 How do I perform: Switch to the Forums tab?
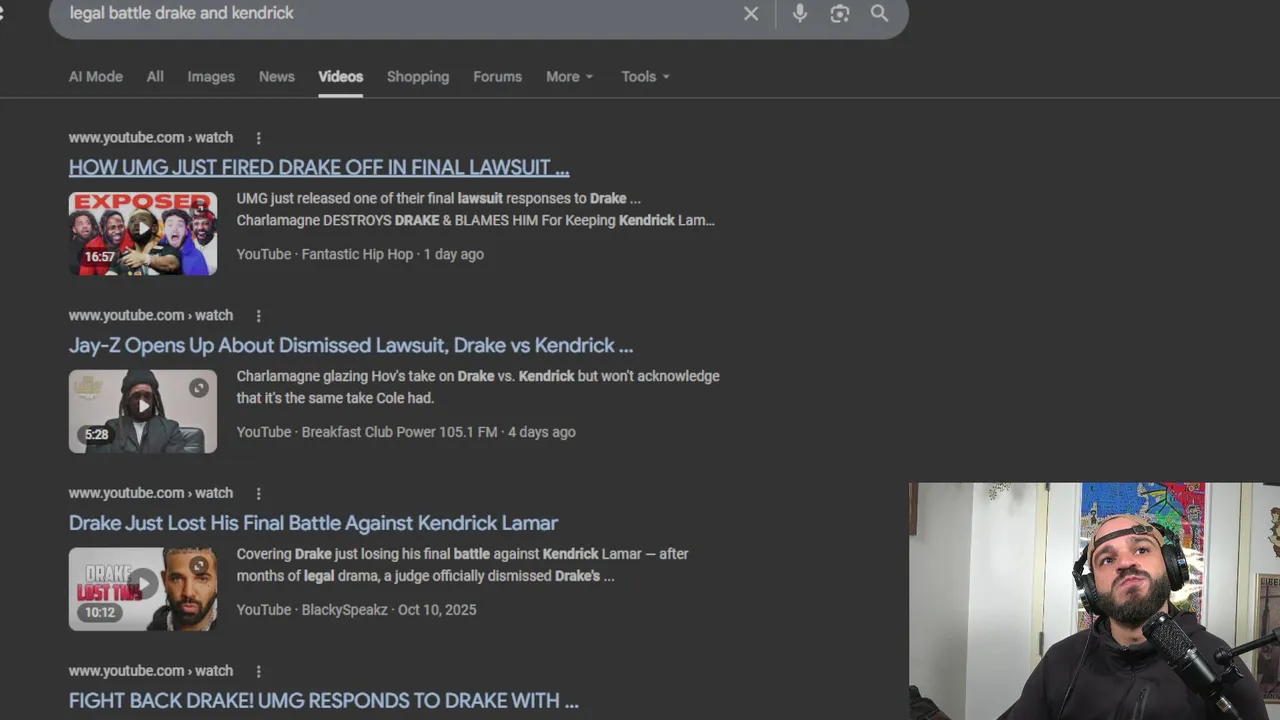498,77
